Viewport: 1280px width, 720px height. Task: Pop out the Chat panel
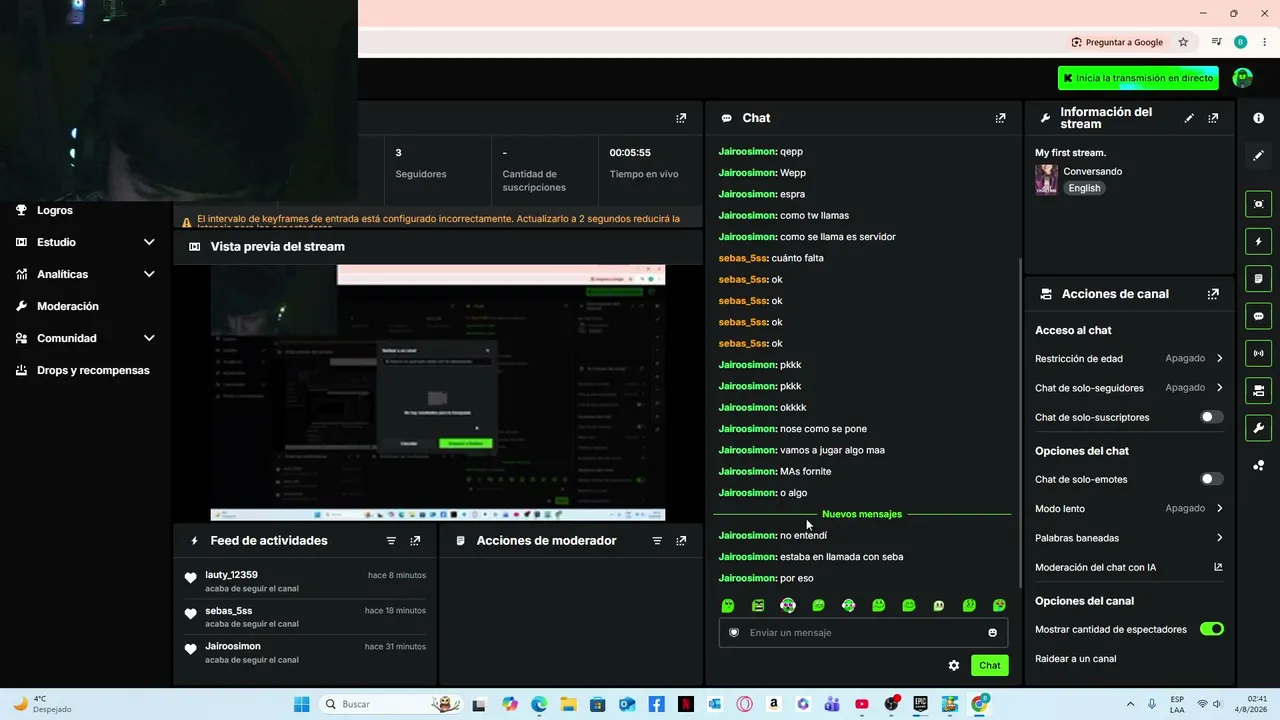coord(1000,118)
